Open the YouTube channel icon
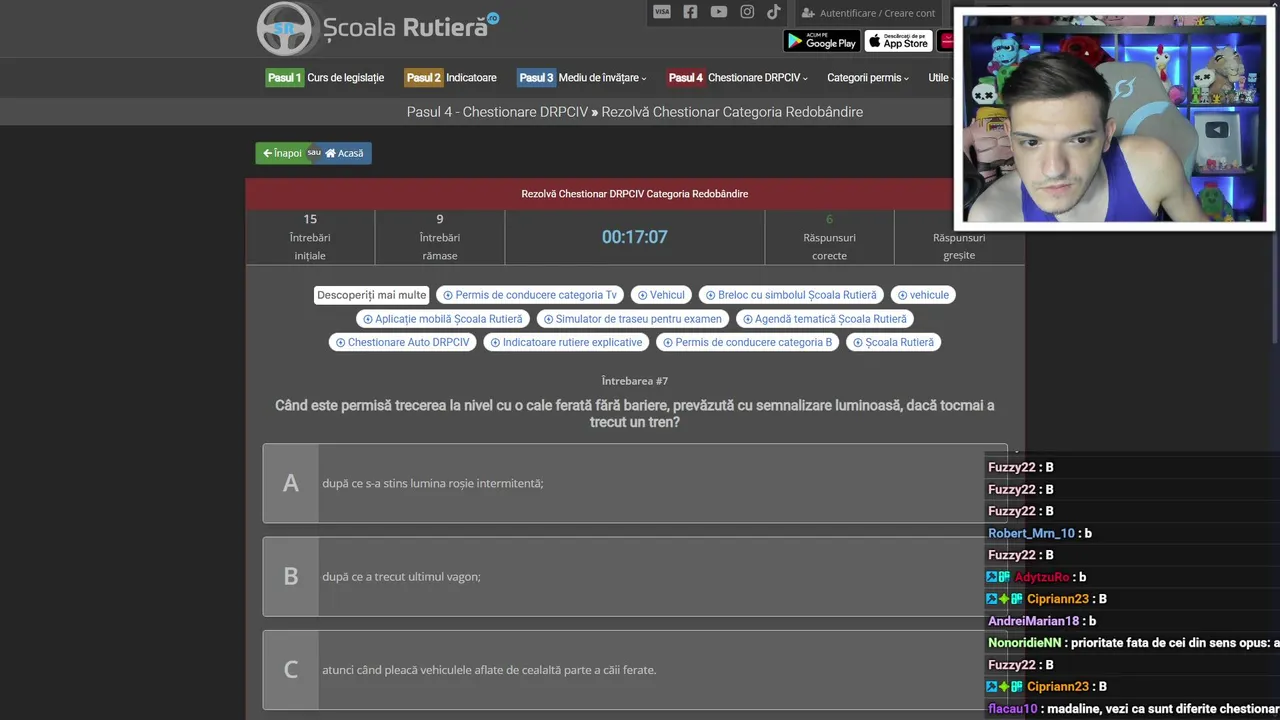 click(x=719, y=12)
